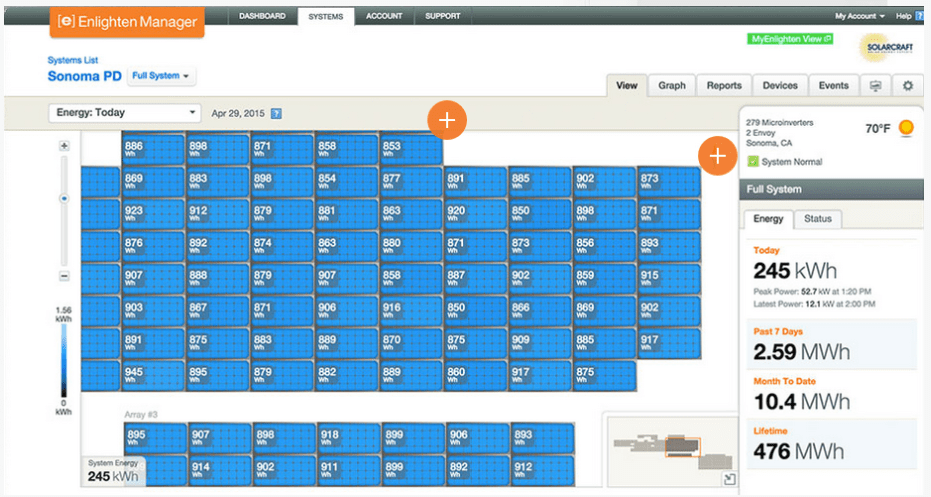Select the Status tab in Full System panel

(819, 219)
